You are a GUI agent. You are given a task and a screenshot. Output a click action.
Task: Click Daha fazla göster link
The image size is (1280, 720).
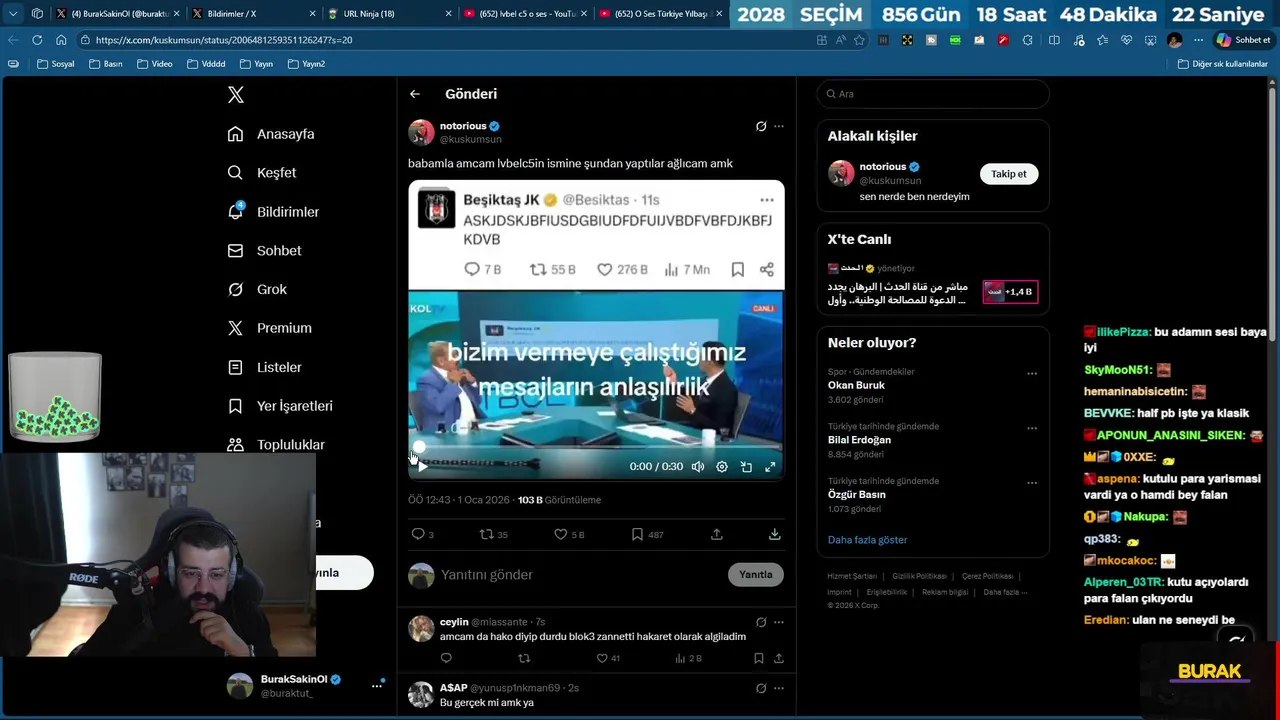tap(867, 540)
